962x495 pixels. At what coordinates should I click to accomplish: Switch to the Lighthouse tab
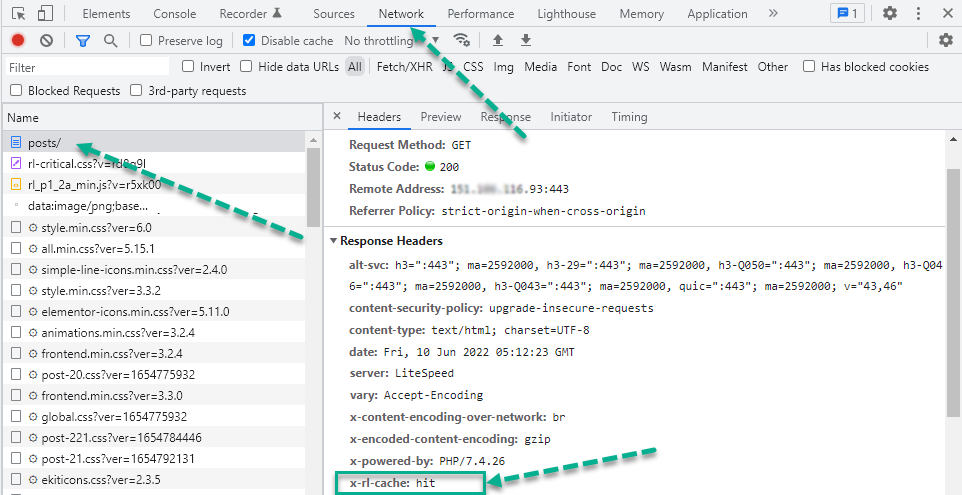coord(566,13)
